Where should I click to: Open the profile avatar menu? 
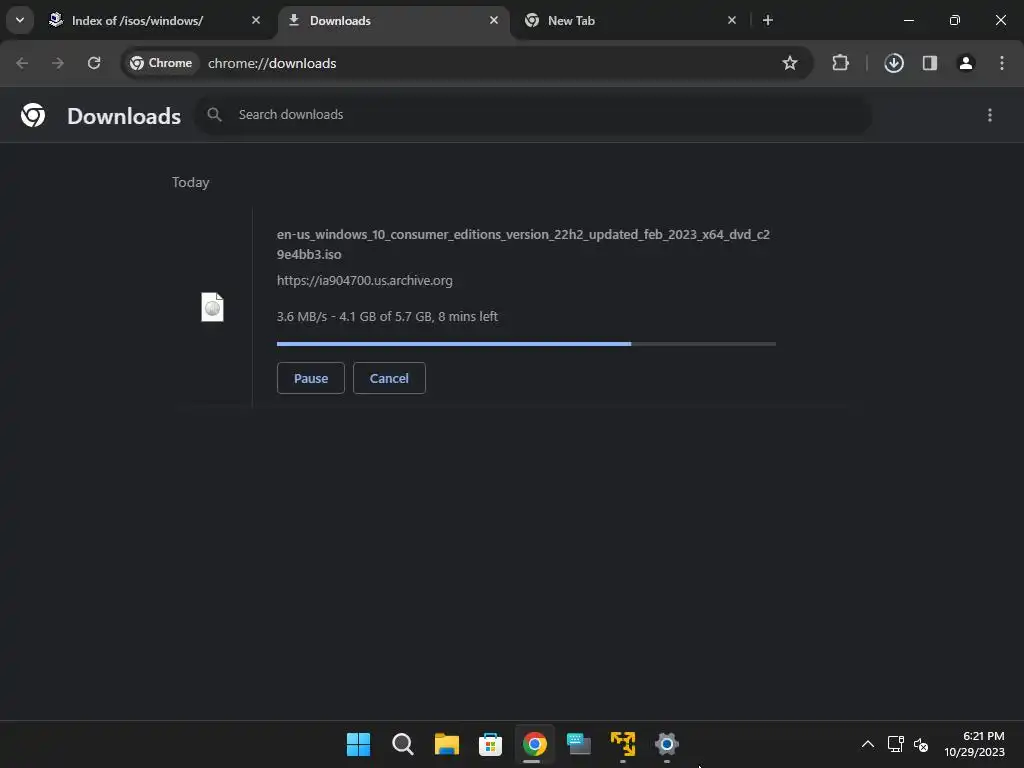tap(966, 63)
